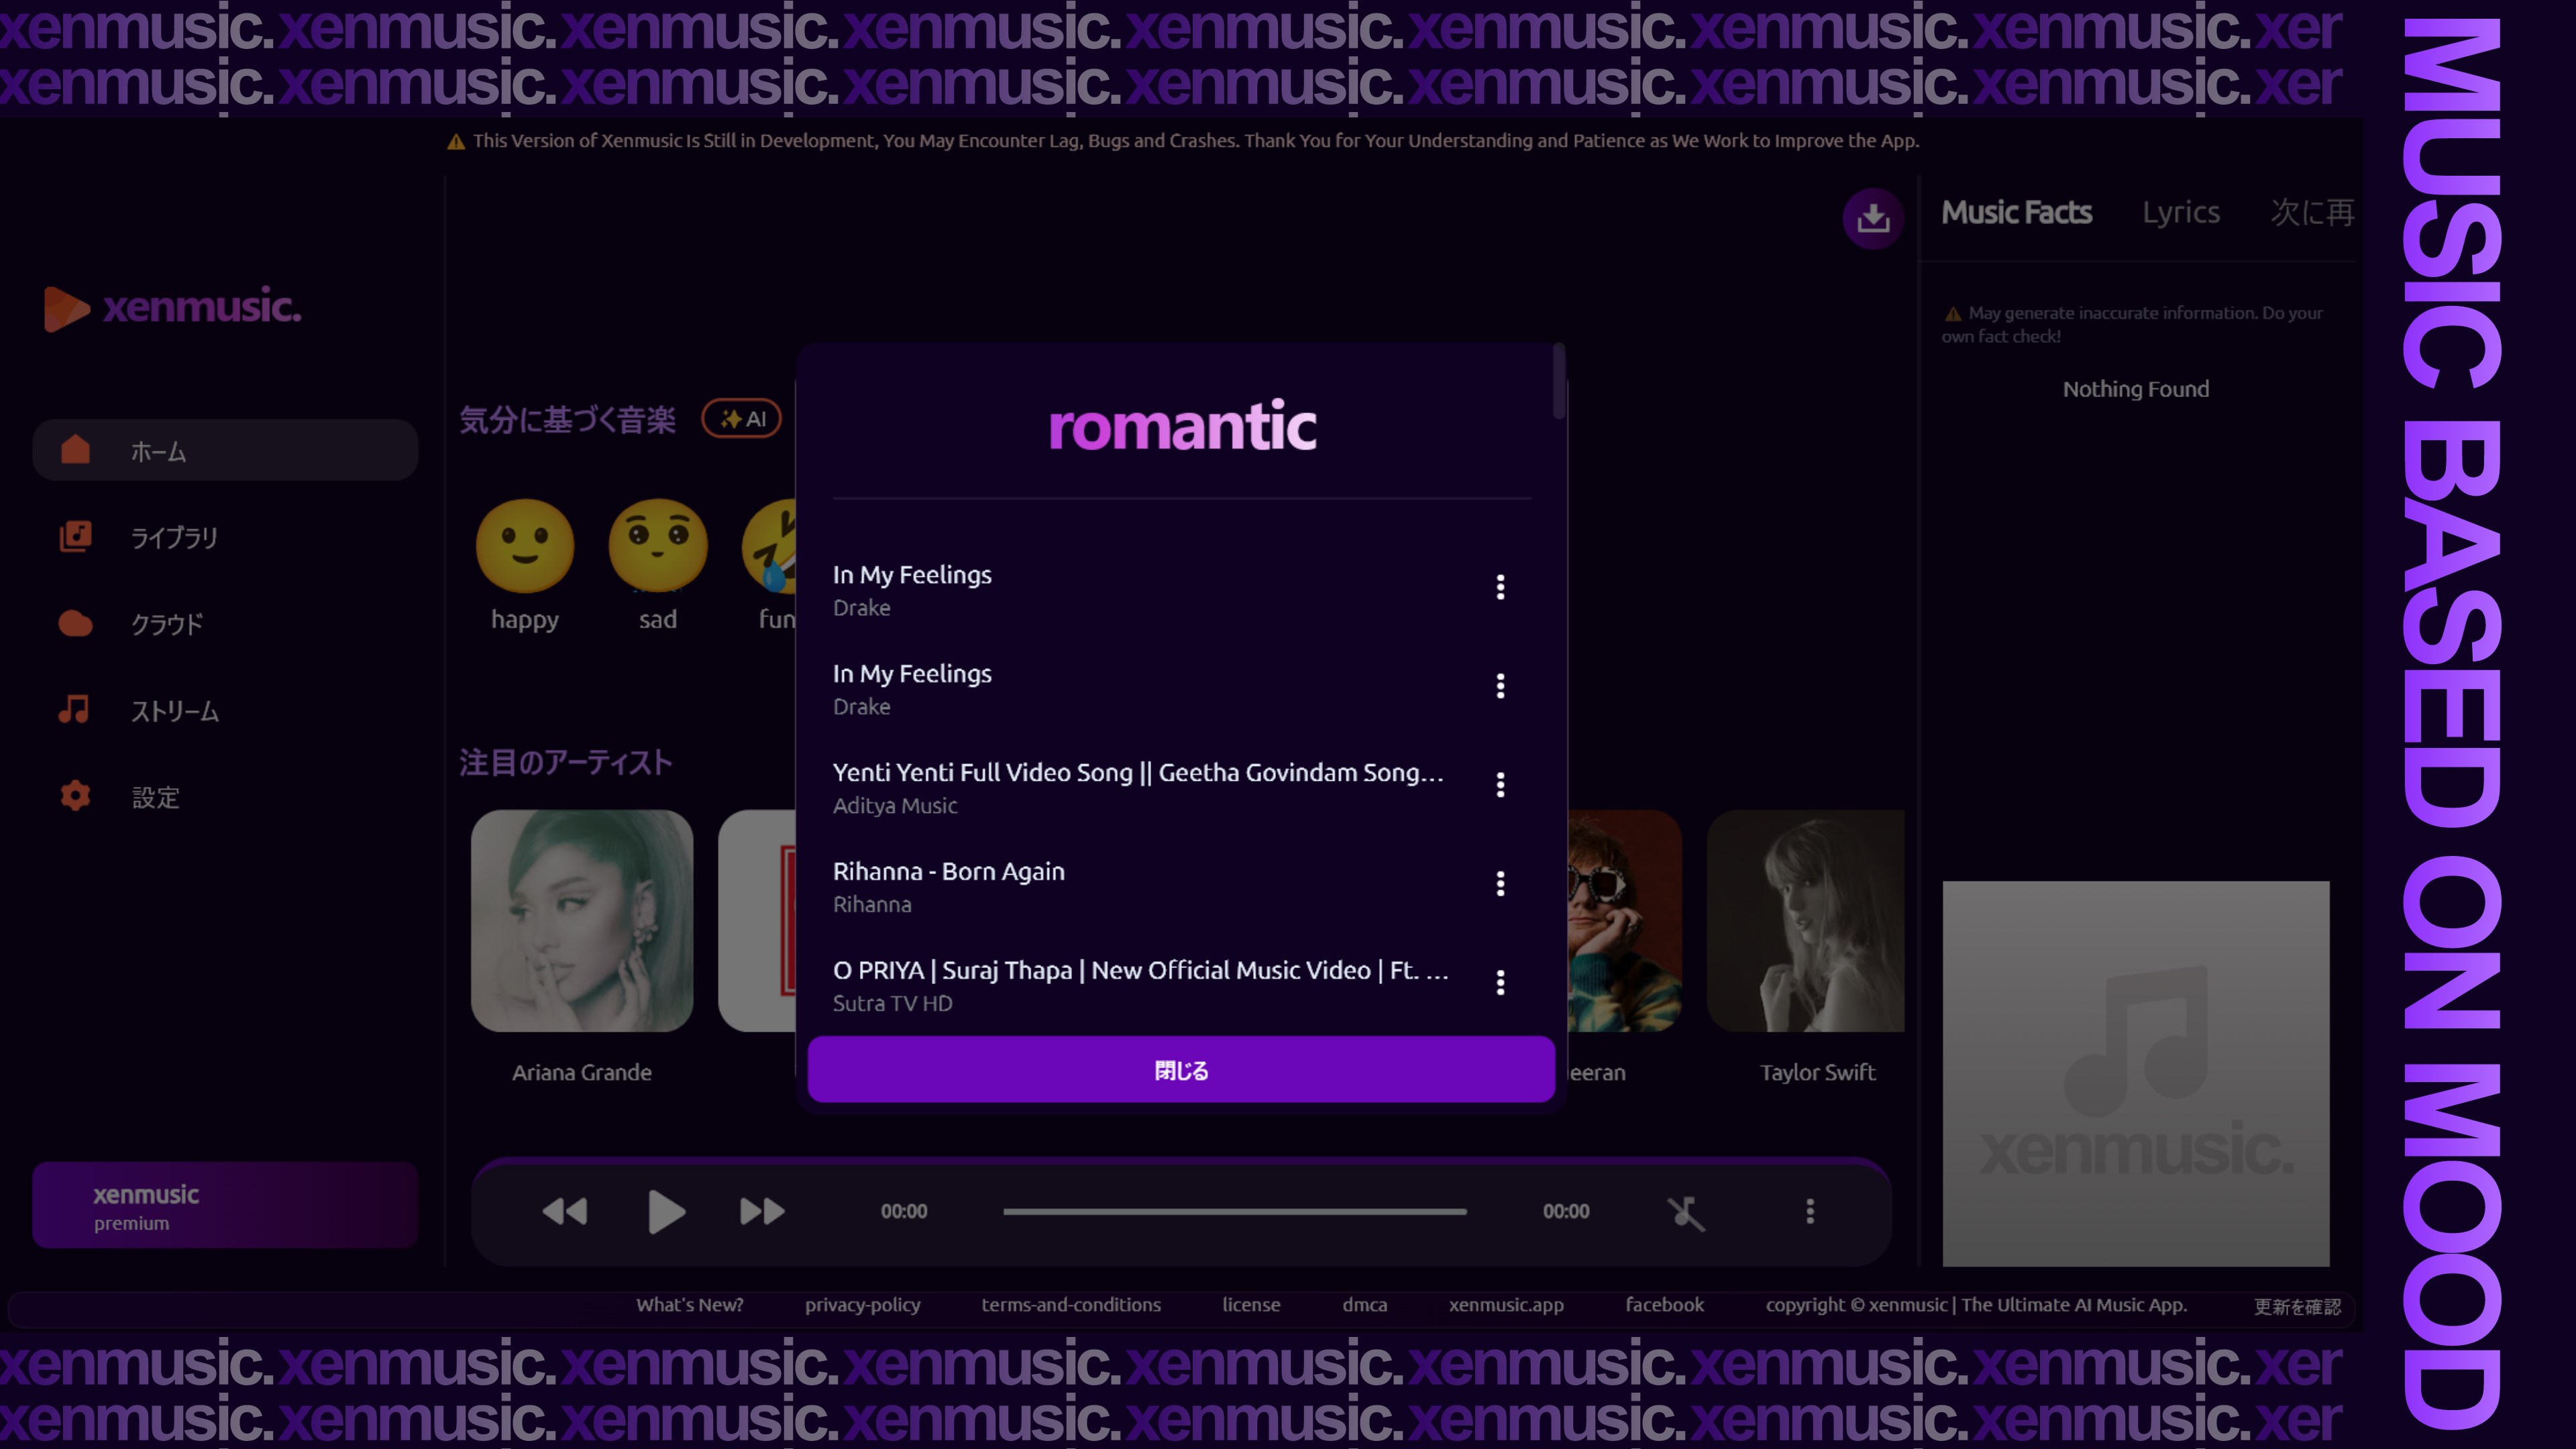The width and height of the screenshot is (2576, 1449).
Task: Expand options for Yenti Yenti song
Action: (x=1499, y=785)
